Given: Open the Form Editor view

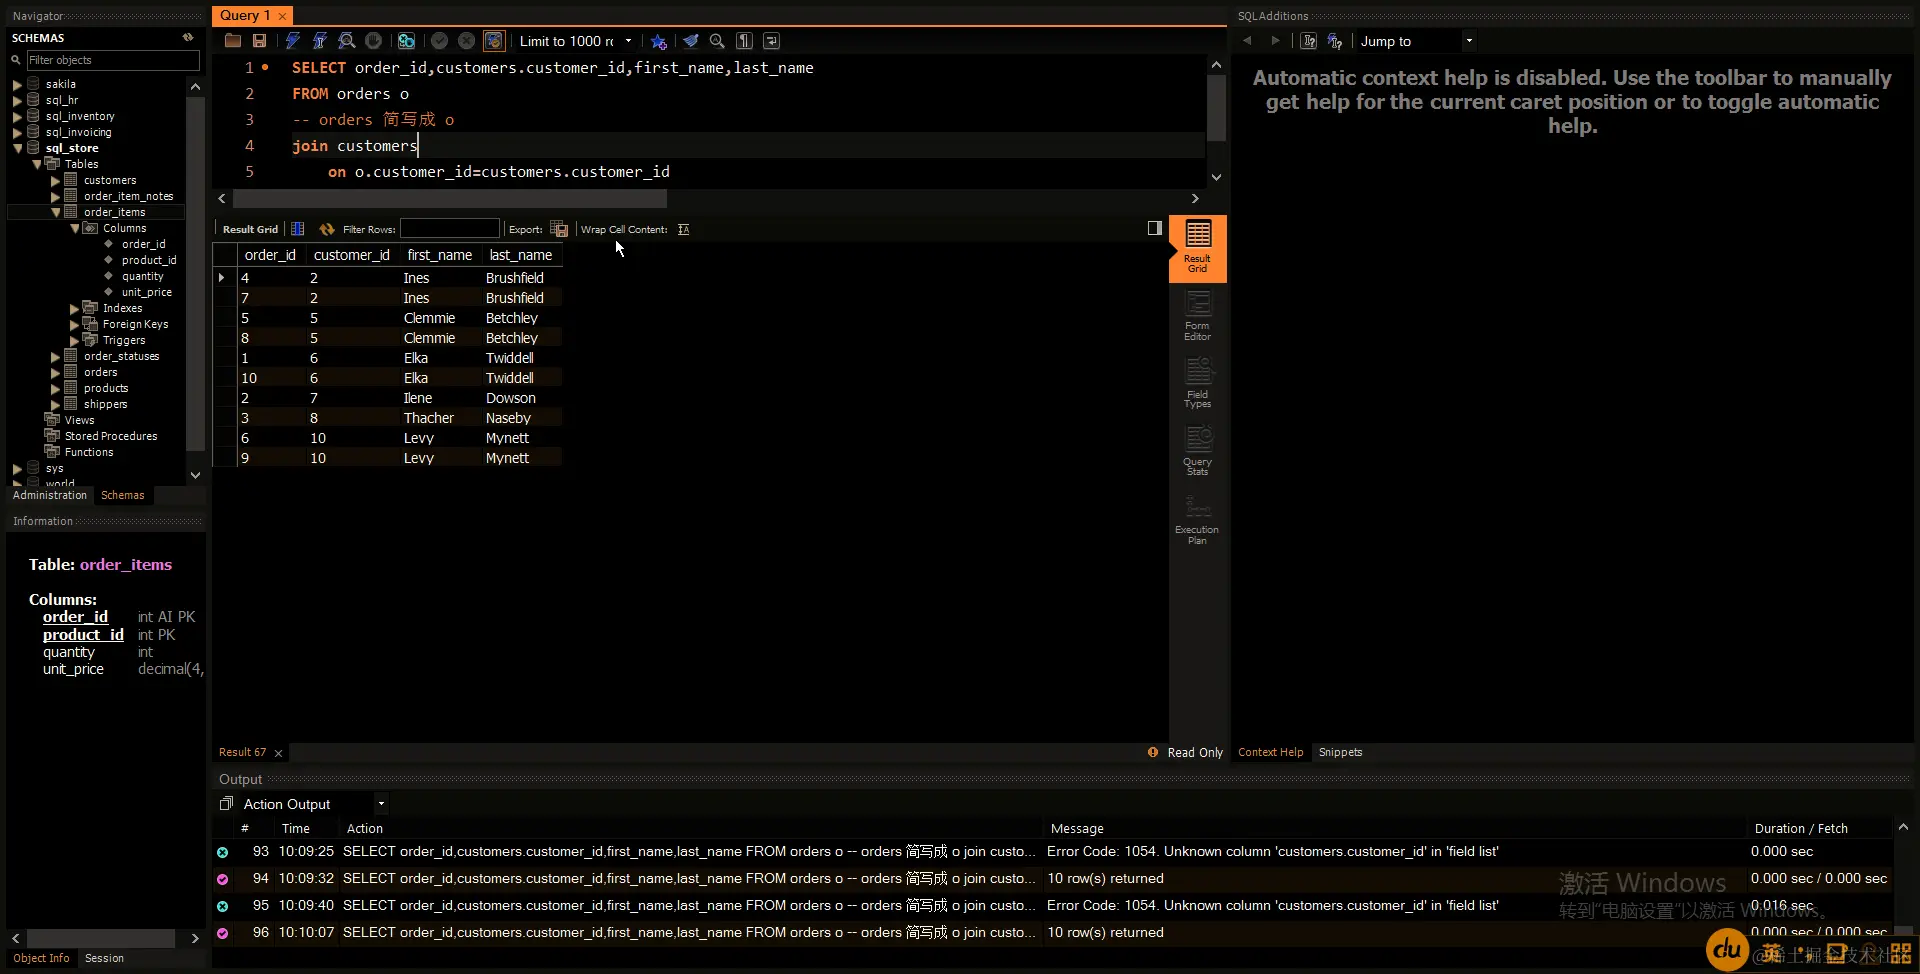Looking at the screenshot, I should 1197,316.
